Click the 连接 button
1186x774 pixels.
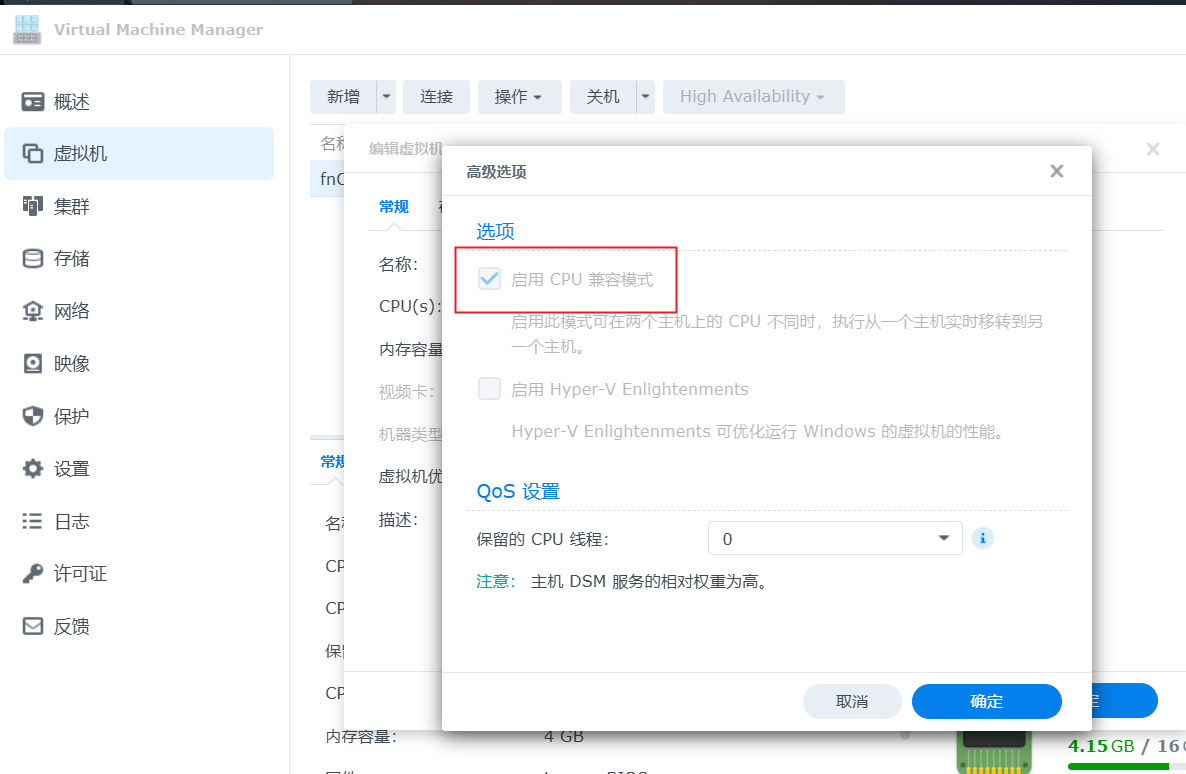coord(436,97)
